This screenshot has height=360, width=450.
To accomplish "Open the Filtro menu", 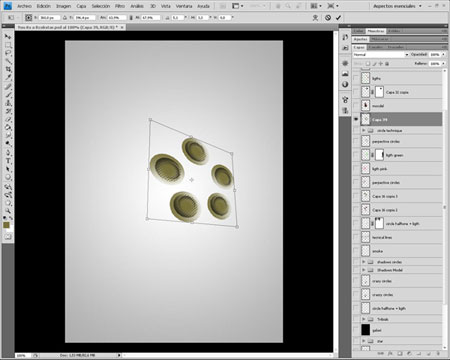I will (120, 6).
